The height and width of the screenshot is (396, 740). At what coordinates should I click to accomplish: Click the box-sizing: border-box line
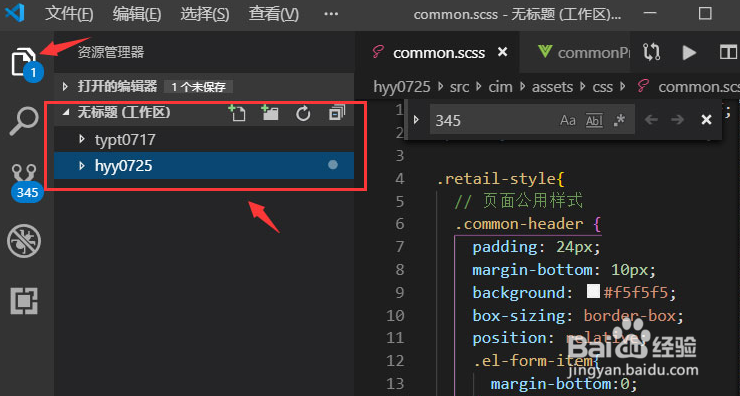pyautogui.click(x=578, y=315)
